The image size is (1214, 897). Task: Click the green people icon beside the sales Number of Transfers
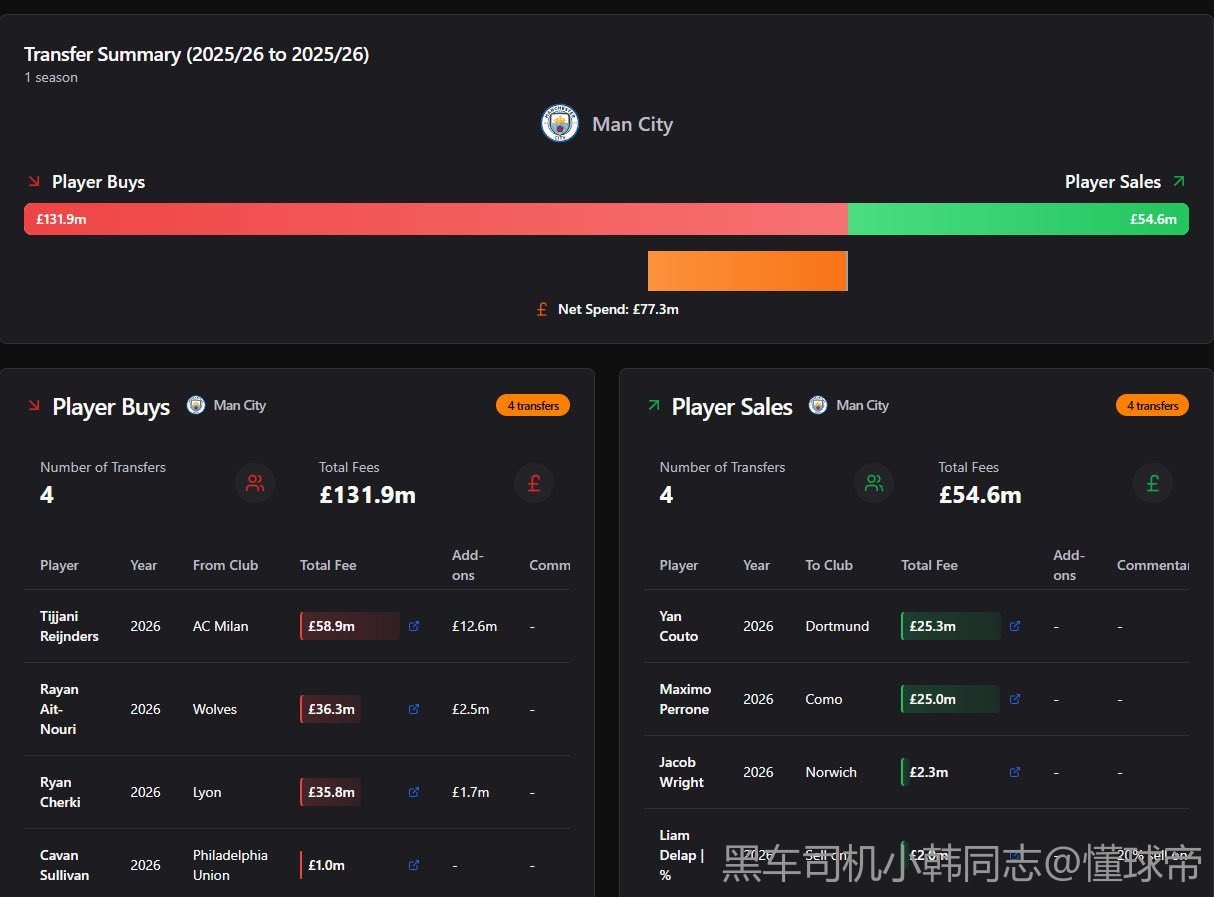(x=874, y=483)
